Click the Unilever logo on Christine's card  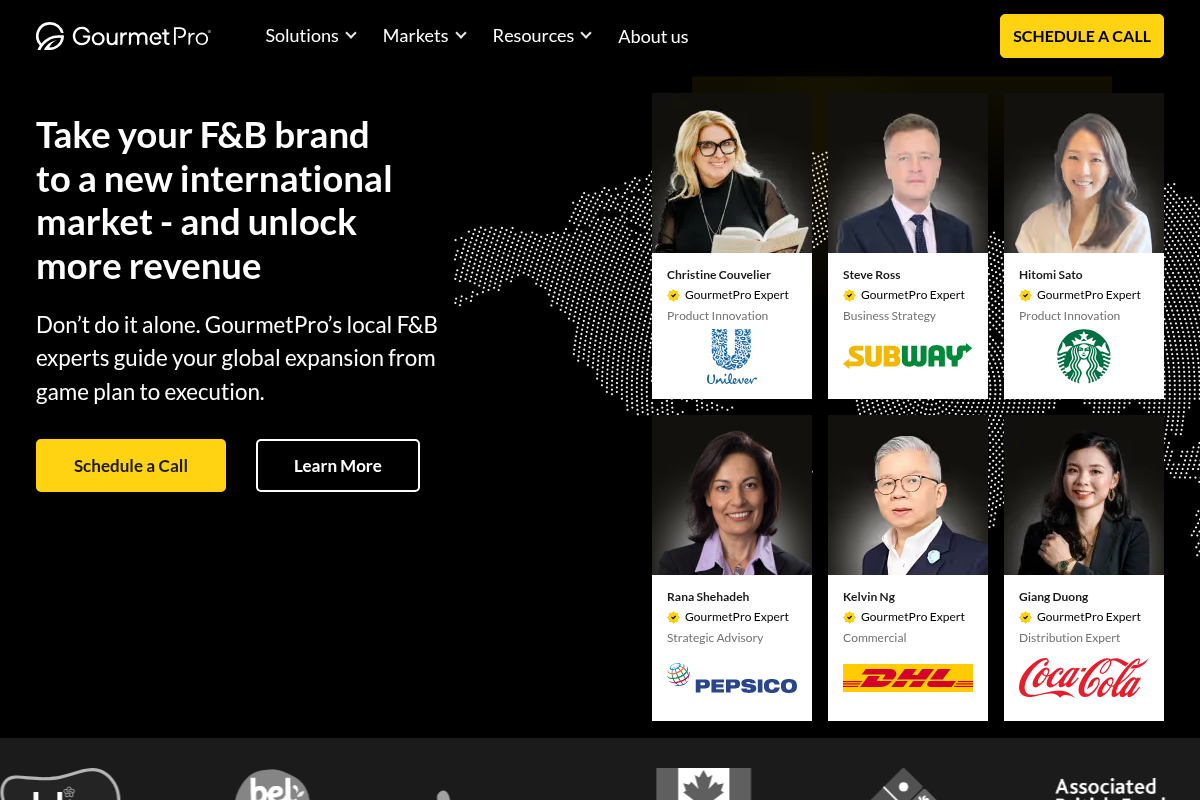[x=732, y=357]
